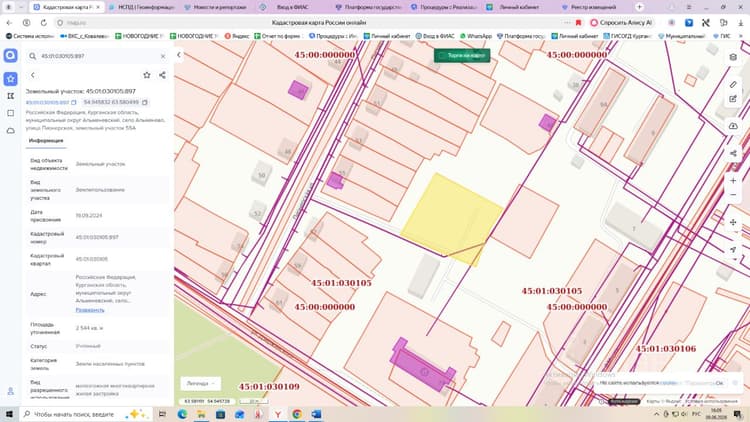This screenshot has width=750, height=422.
Task: Click the cloud download icon on map
Action: [733, 126]
